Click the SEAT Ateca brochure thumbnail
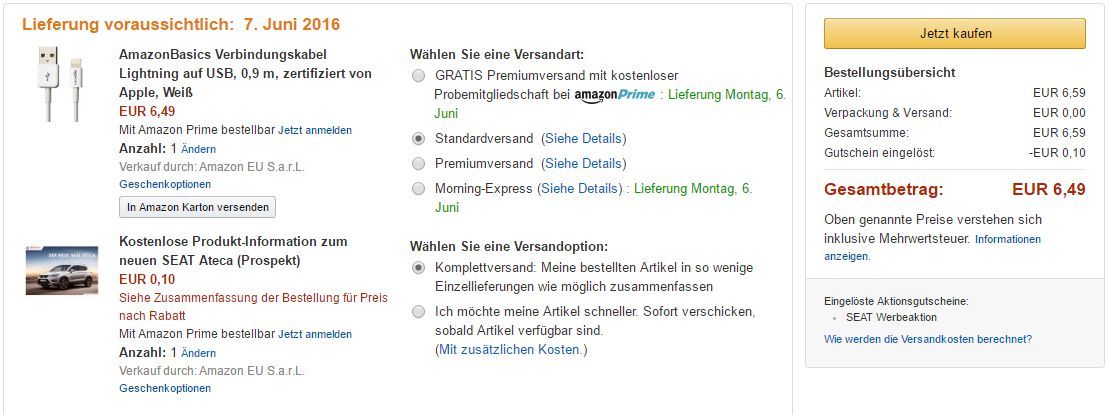The height and width of the screenshot is (415, 1109). point(62,271)
